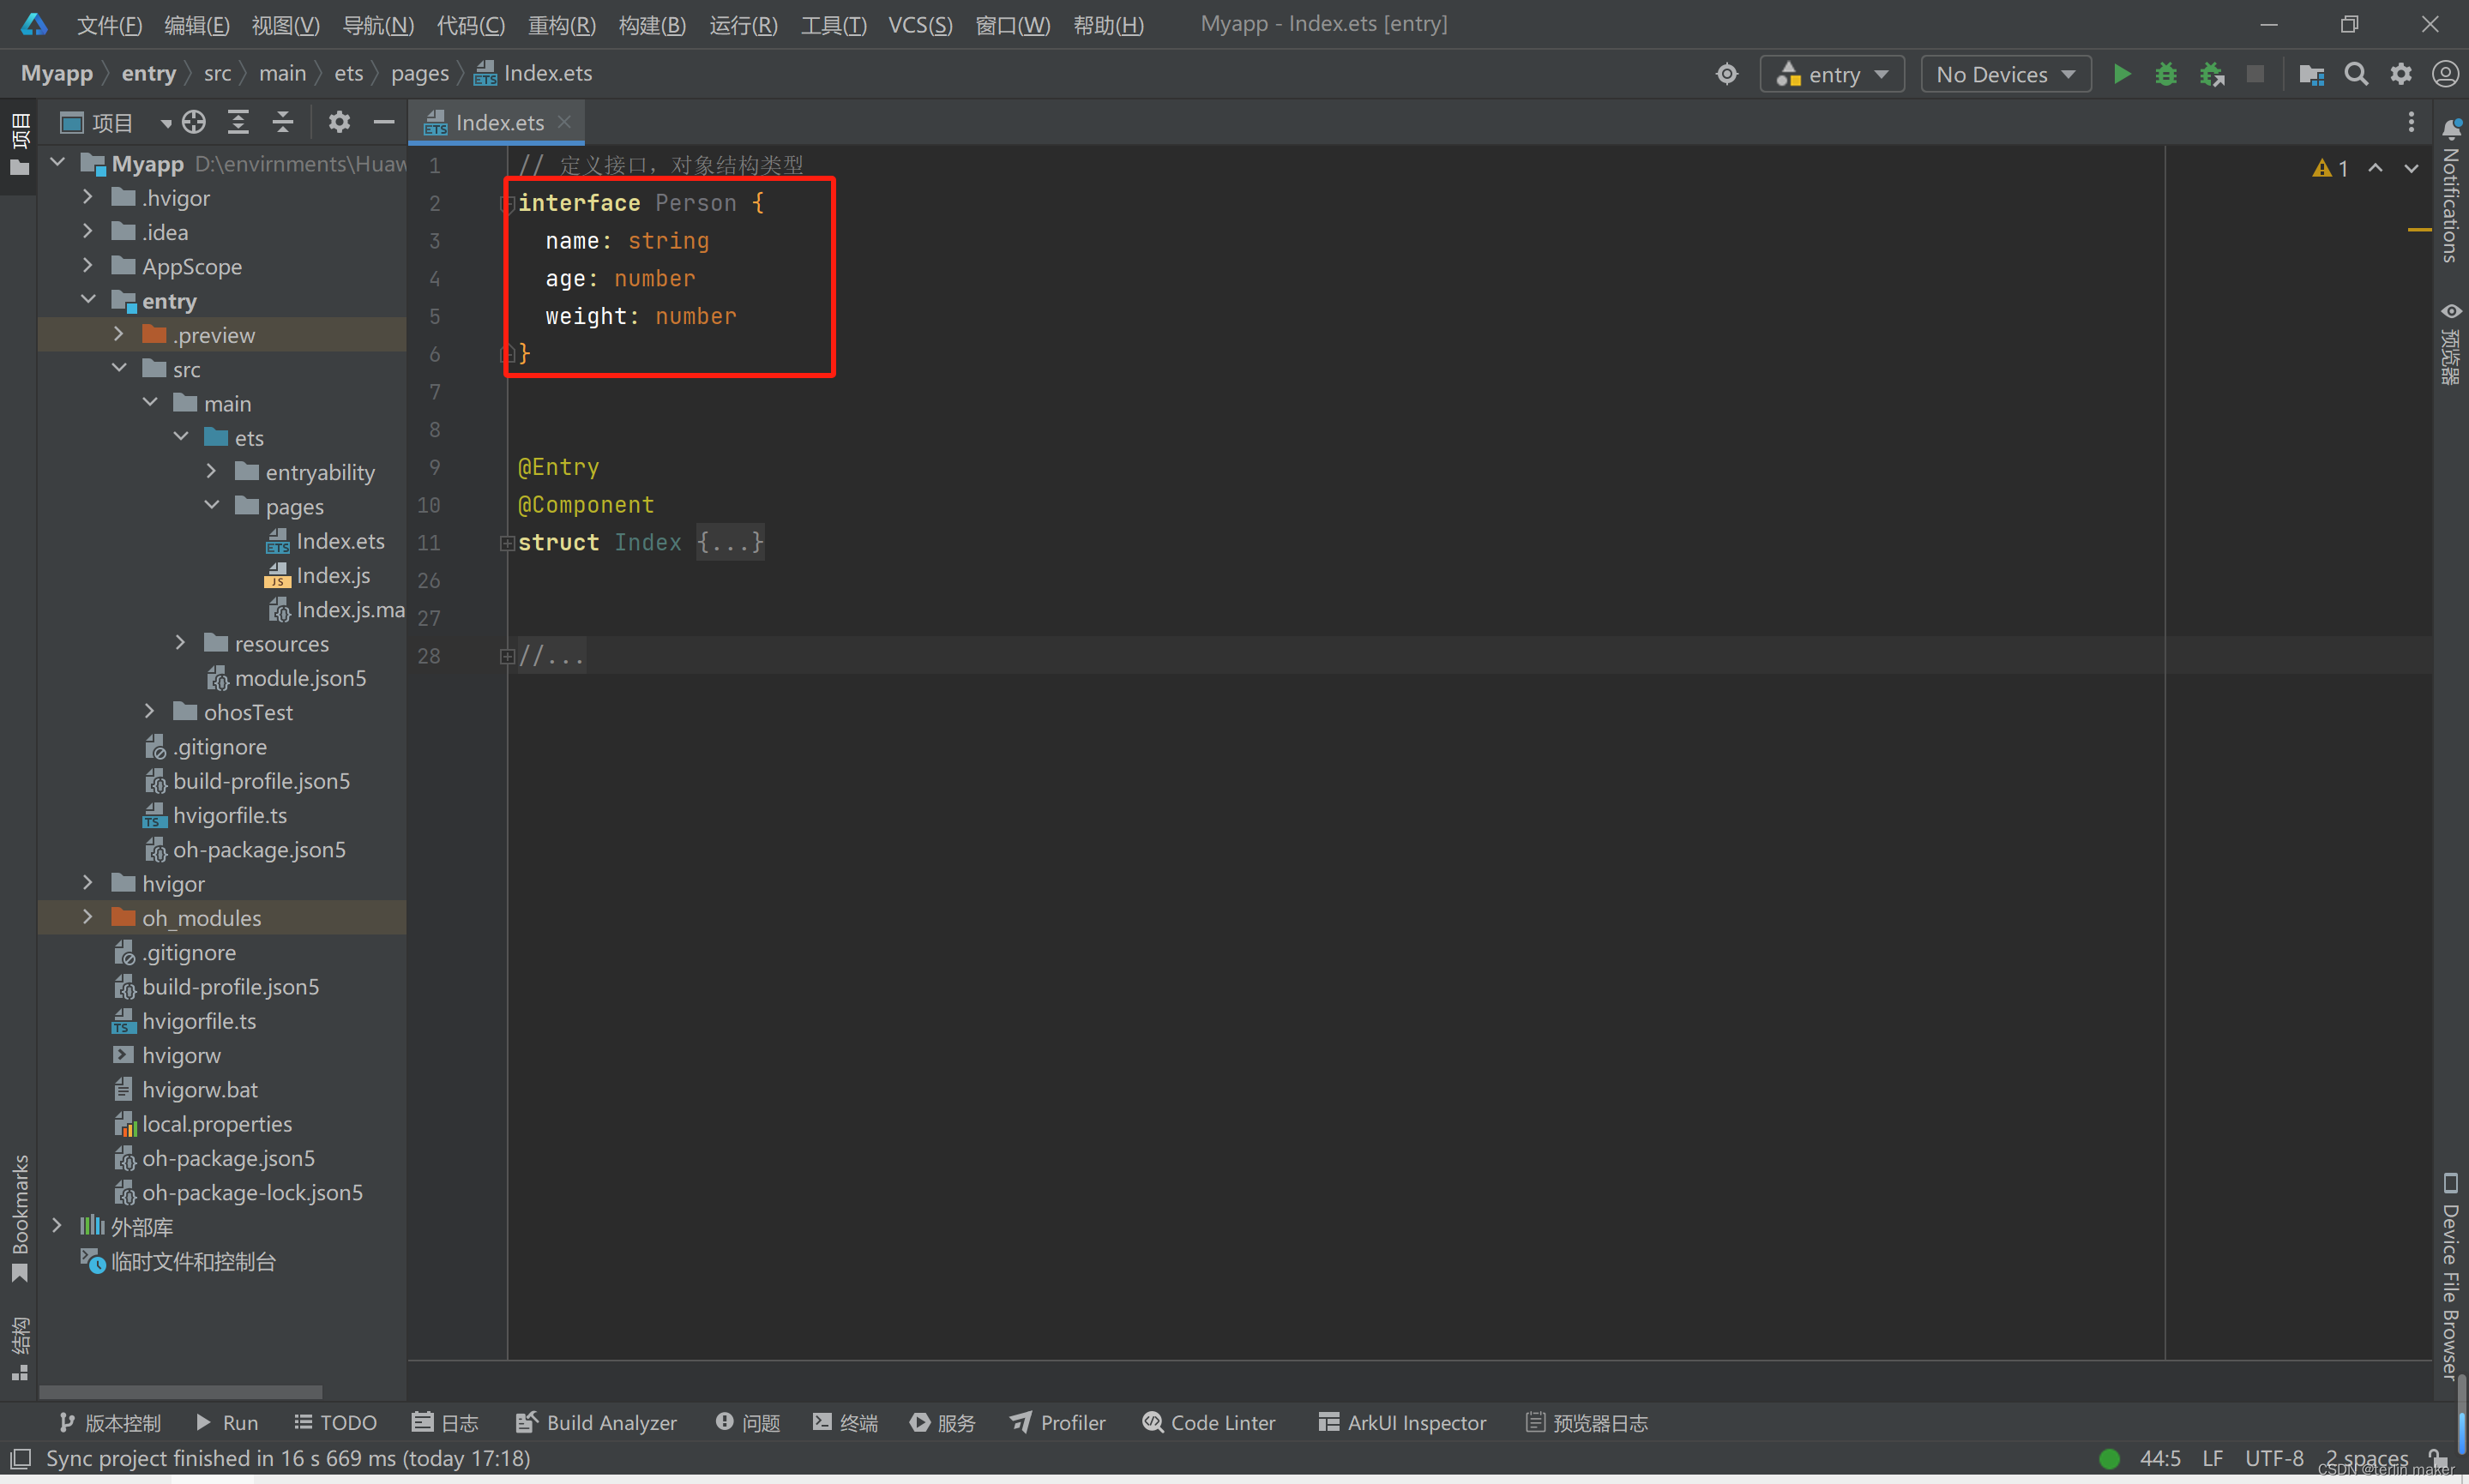Run the entry module with the green play icon
This screenshot has height=1484, width=2469.
pos(2123,73)
